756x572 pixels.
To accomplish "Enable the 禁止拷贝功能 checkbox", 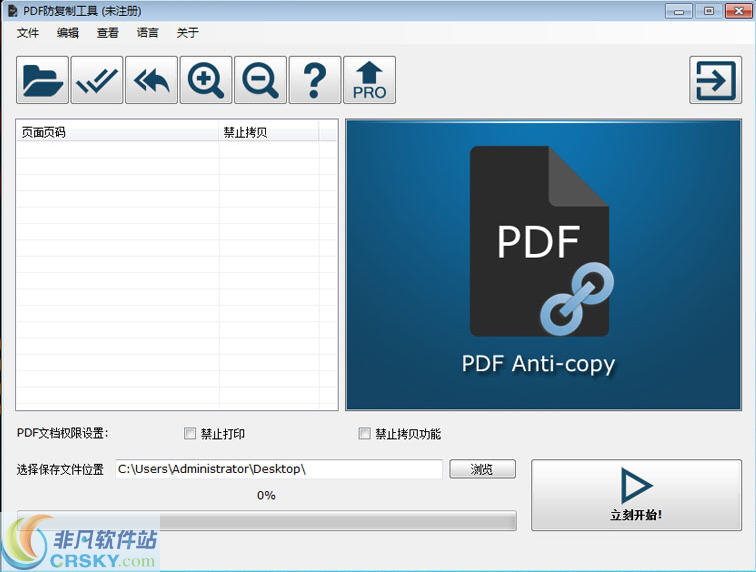I will coord(364,433).
